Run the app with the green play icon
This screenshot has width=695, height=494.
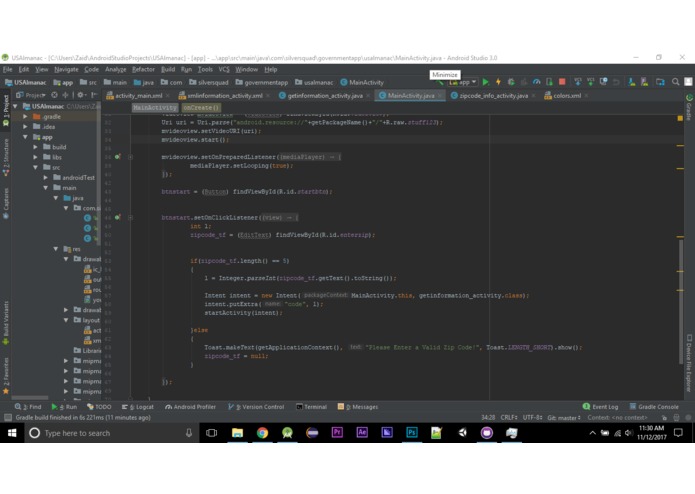point(486,82)
